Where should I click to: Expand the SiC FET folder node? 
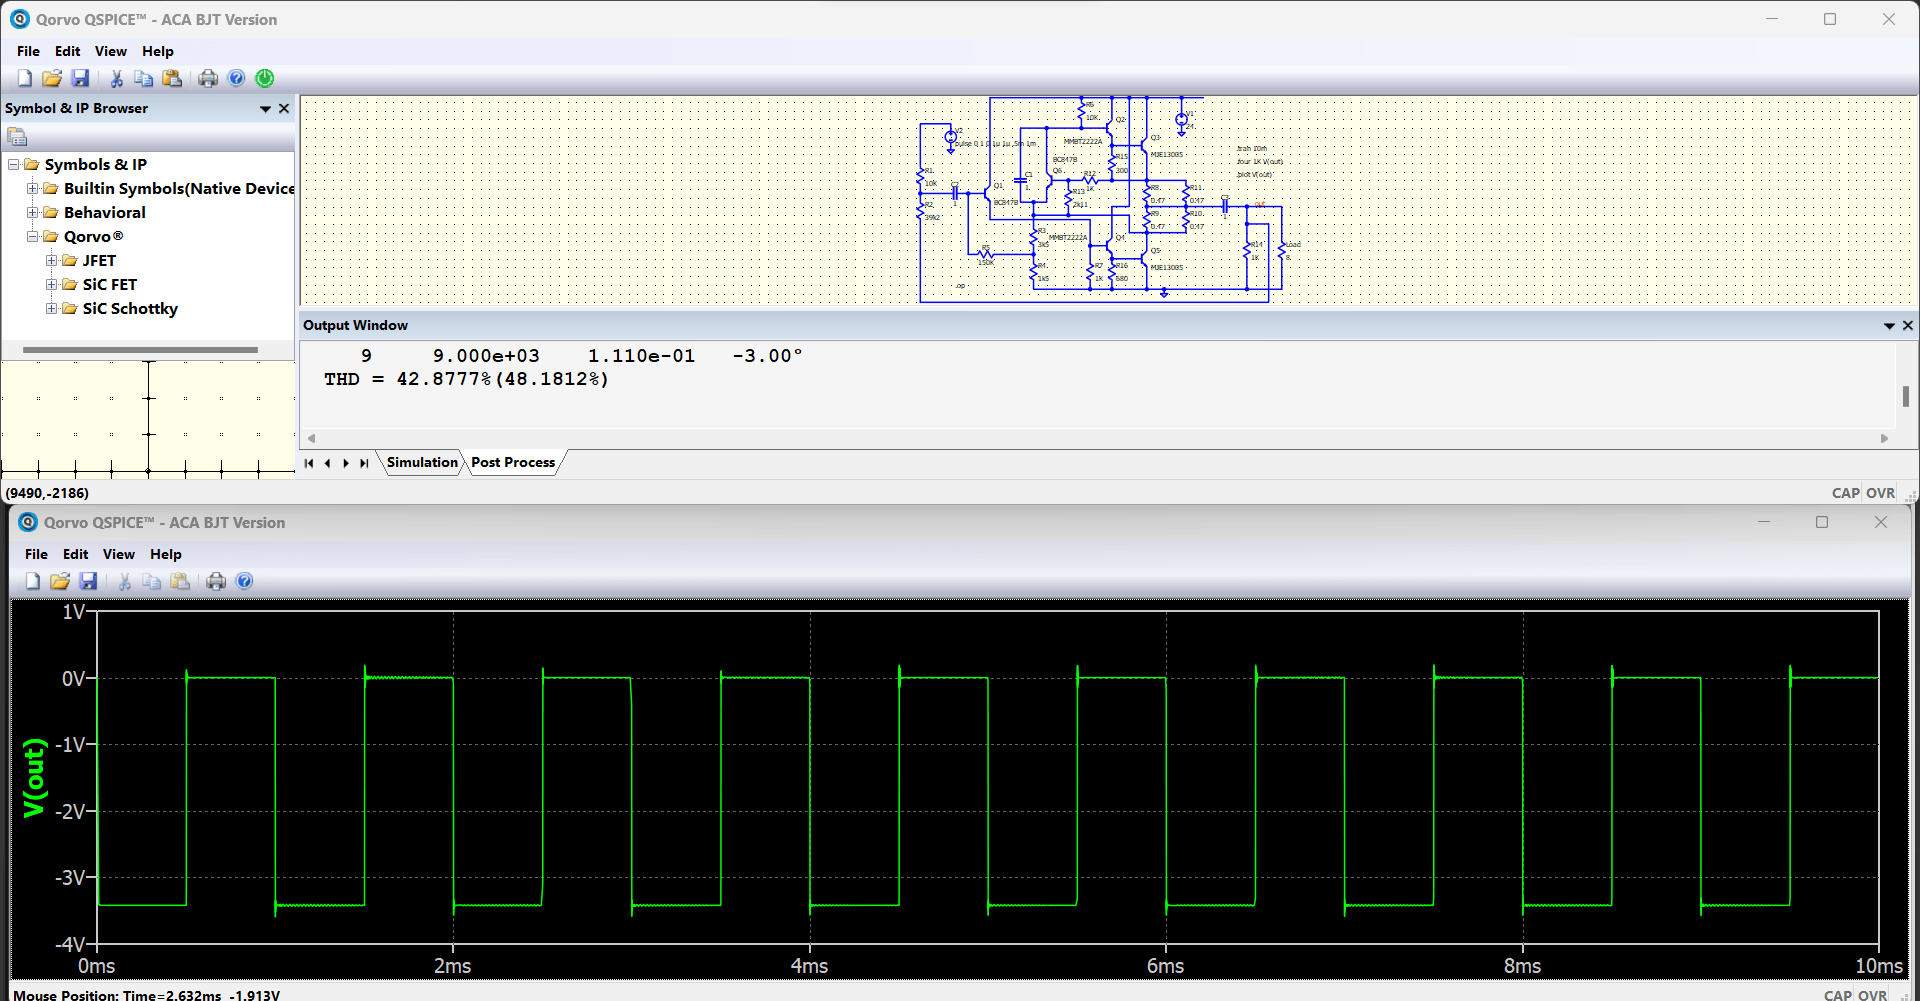(x=51, y=284)
